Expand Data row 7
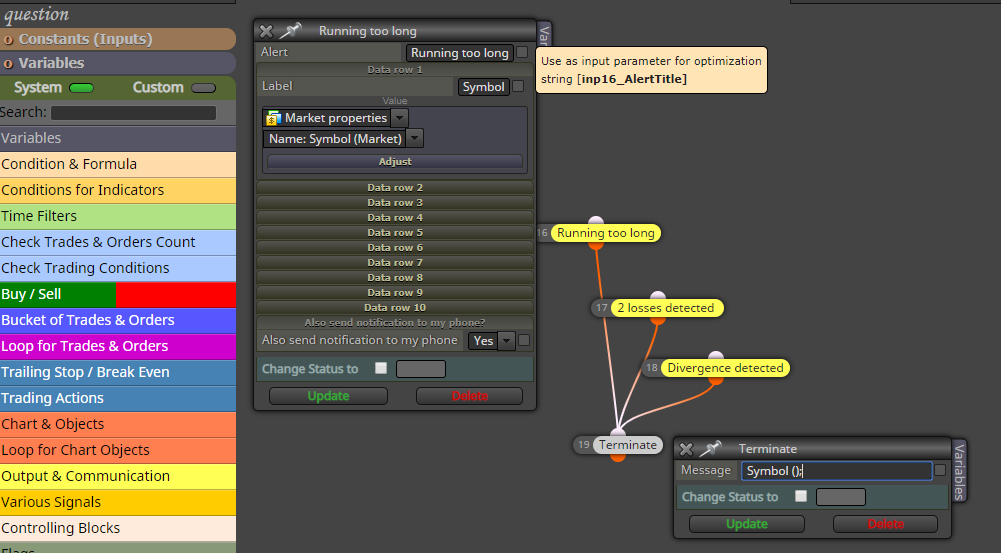Viewport: 1001px width, 553px height. [x=395, y=262]
